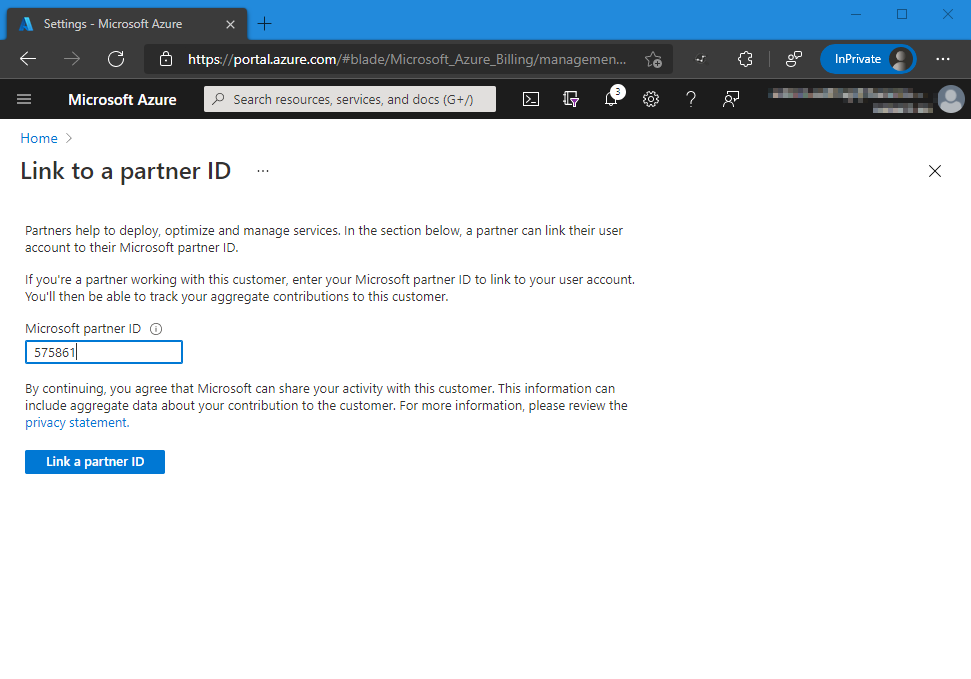Viewport: 971px width, 679px height.
Task: Select the Settings - Microsoft Azure tab
Action: pos(118,23)
